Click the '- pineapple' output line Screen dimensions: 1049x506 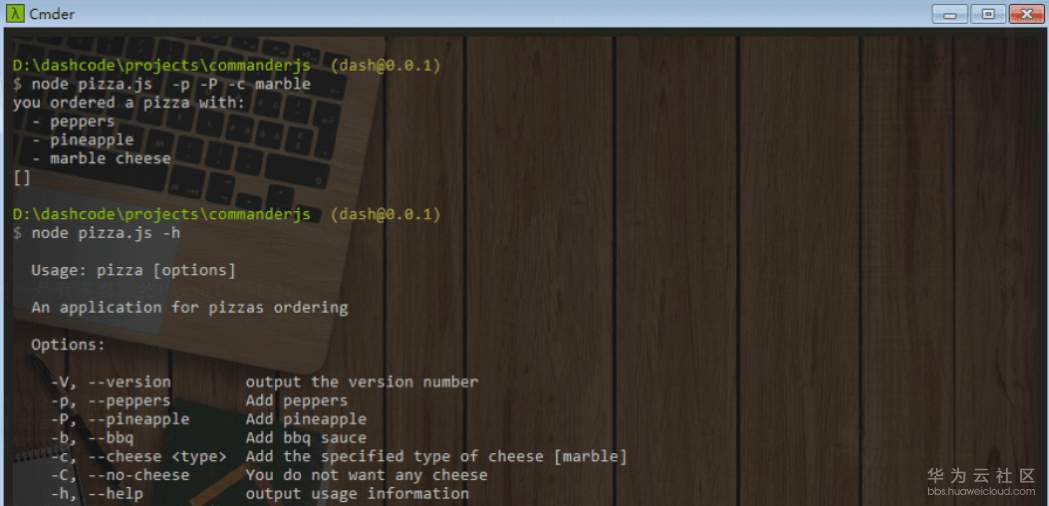click(x=83, y=140)
